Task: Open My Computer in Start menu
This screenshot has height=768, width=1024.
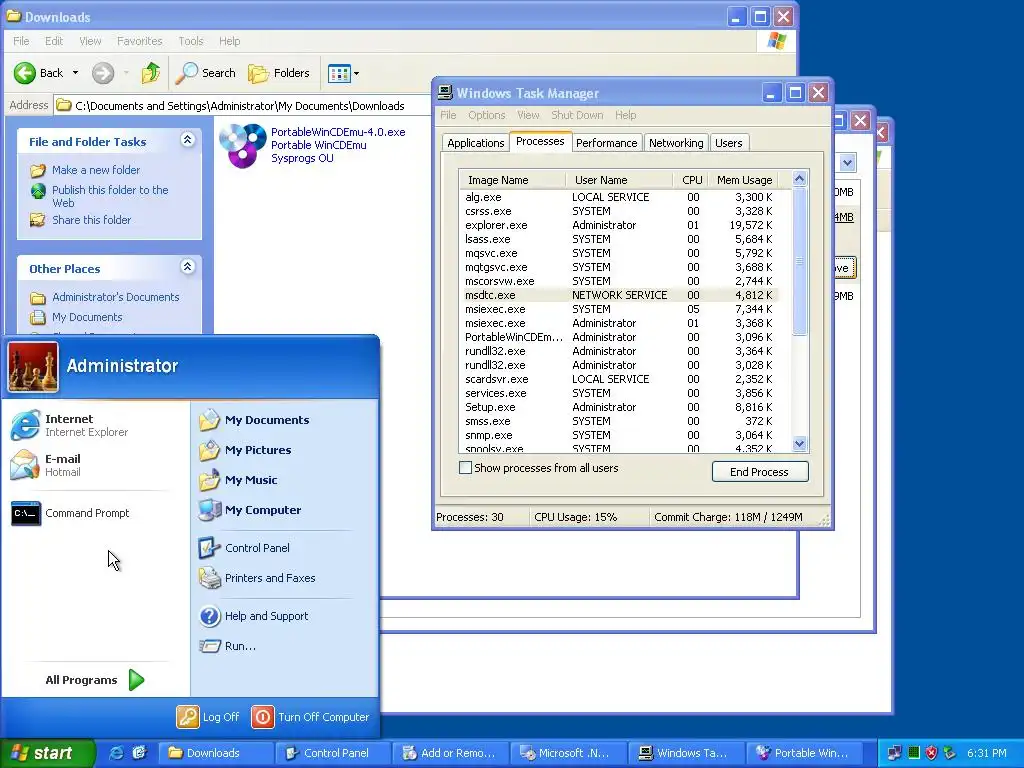Action: click(x=250, y=510)
